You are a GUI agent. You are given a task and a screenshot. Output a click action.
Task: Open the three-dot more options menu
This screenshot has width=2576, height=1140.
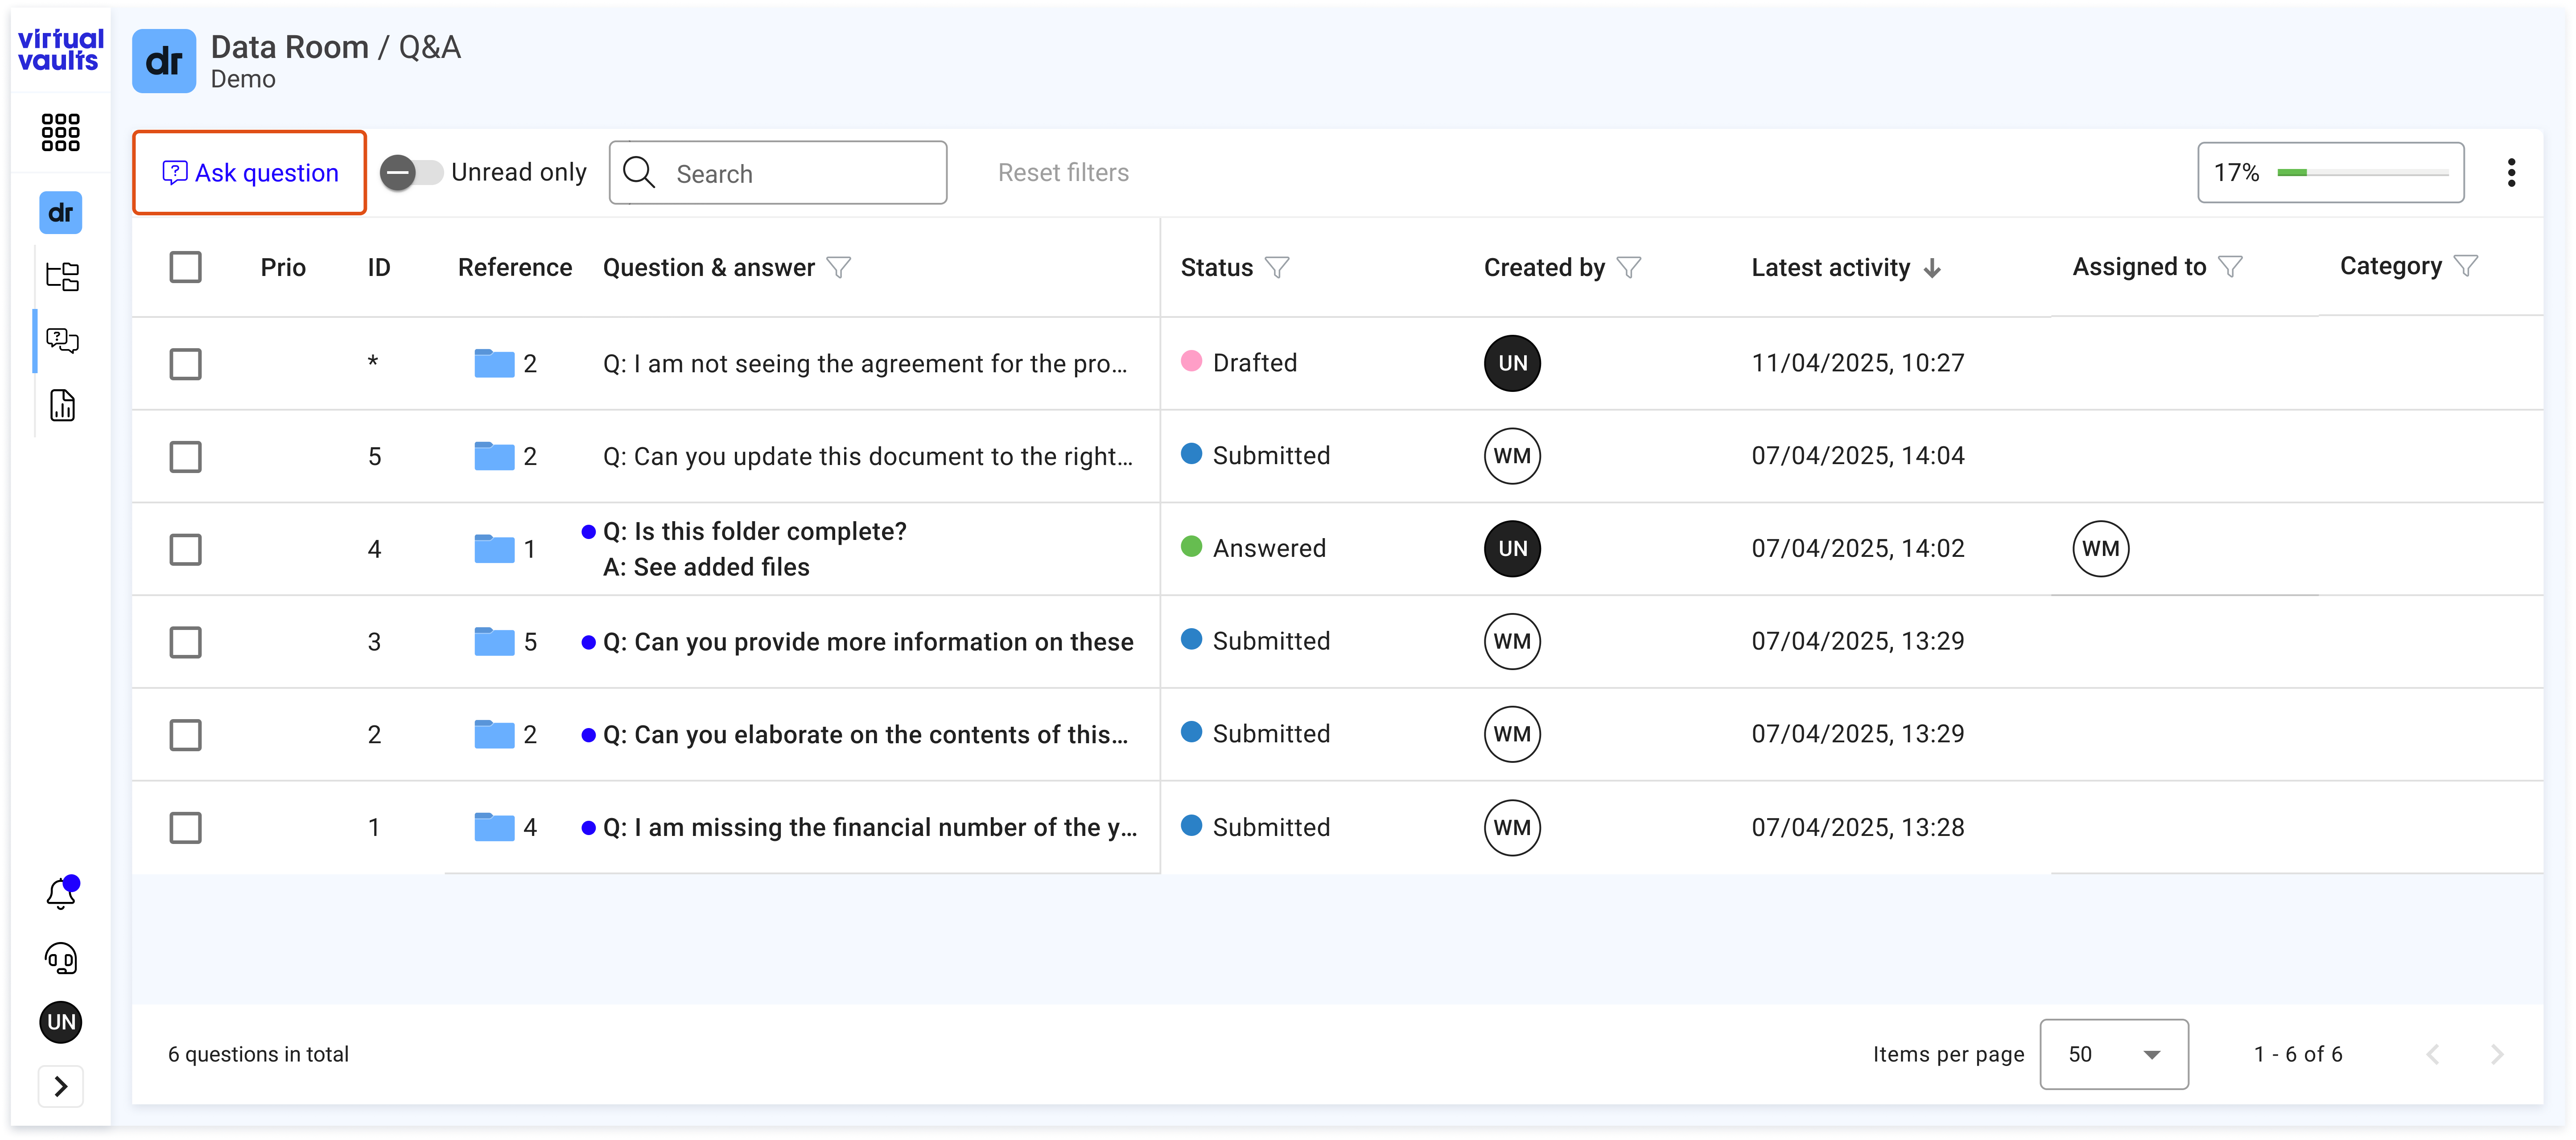tap(2511, 173)
